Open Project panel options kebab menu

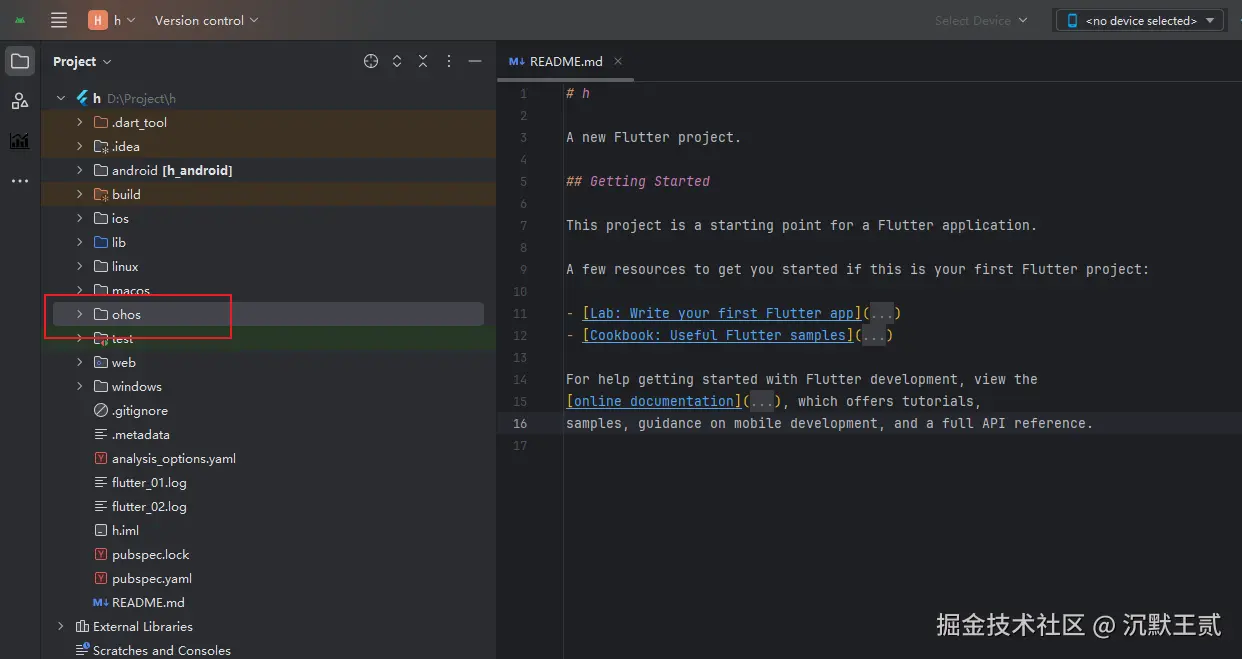coord(449,61)
